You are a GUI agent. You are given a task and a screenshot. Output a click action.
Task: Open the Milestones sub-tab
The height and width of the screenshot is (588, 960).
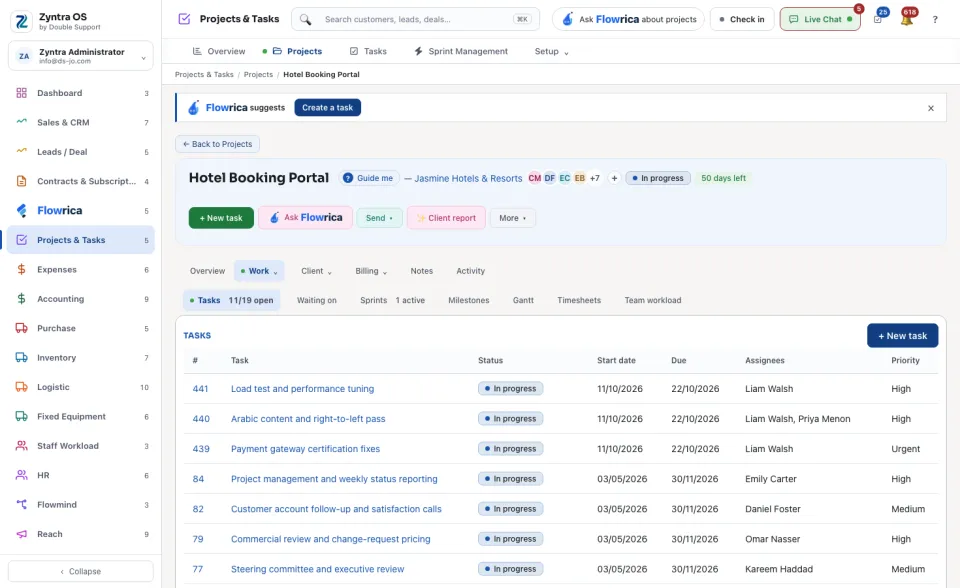coord(468,300)
